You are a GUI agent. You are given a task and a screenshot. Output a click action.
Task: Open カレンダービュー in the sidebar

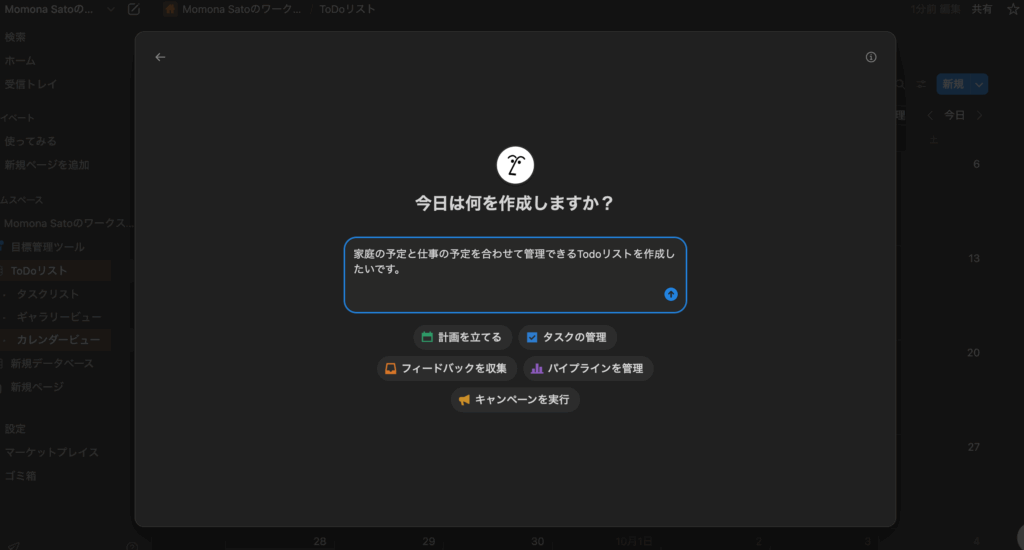(58, 340)
